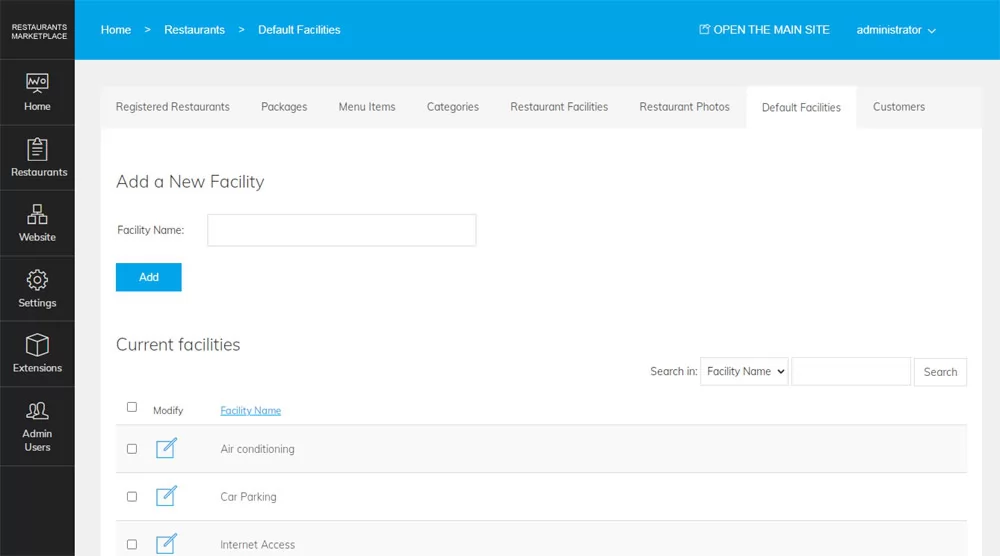Click the edit icon for Air conditioning
The width and height of the screenshot is (1000, 556).
tap(166, 449)
